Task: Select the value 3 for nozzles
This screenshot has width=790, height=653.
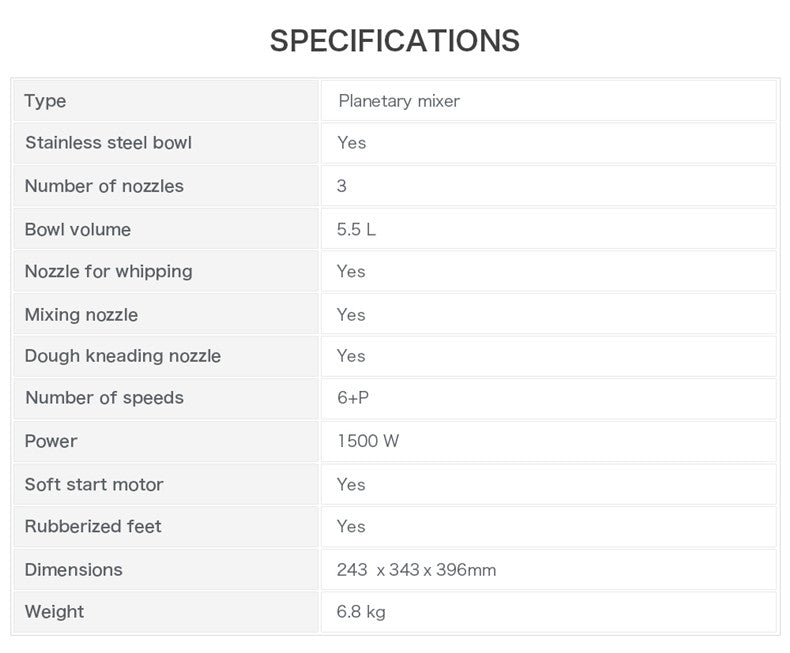Action: point(342,186)
